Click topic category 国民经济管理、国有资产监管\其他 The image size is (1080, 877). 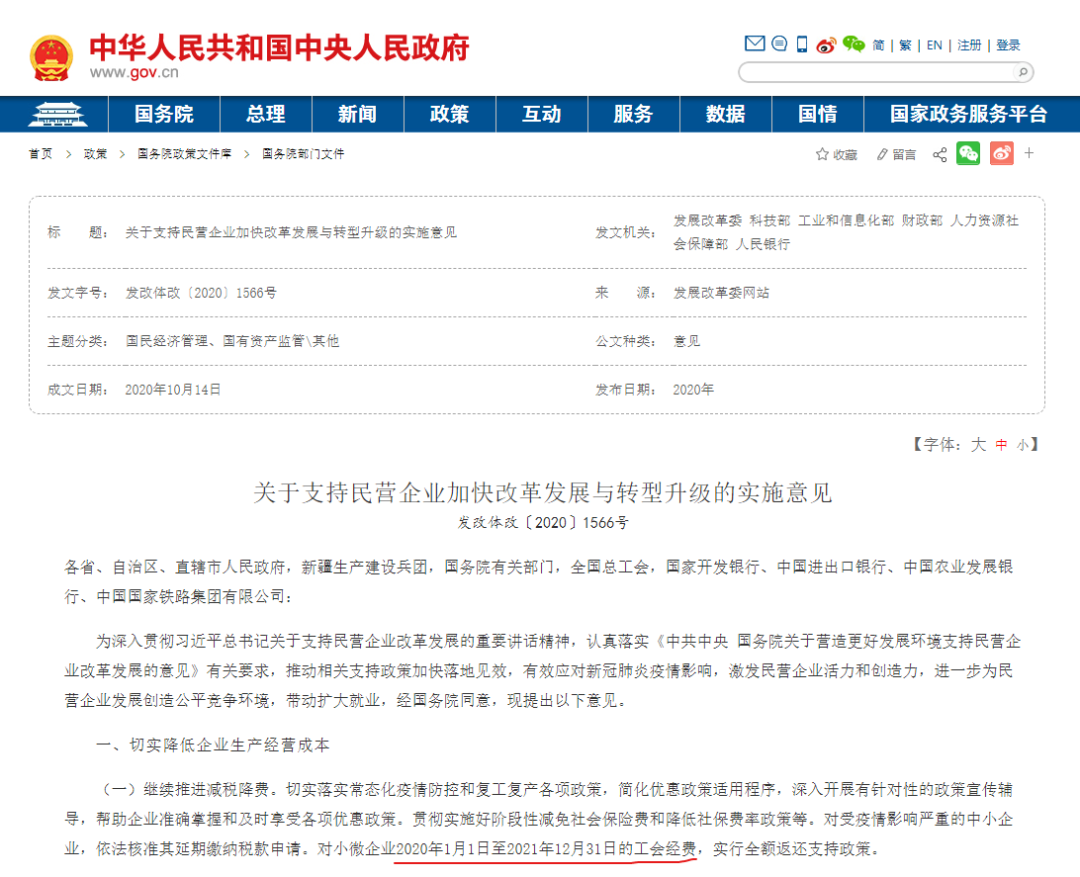coord(232,341)
